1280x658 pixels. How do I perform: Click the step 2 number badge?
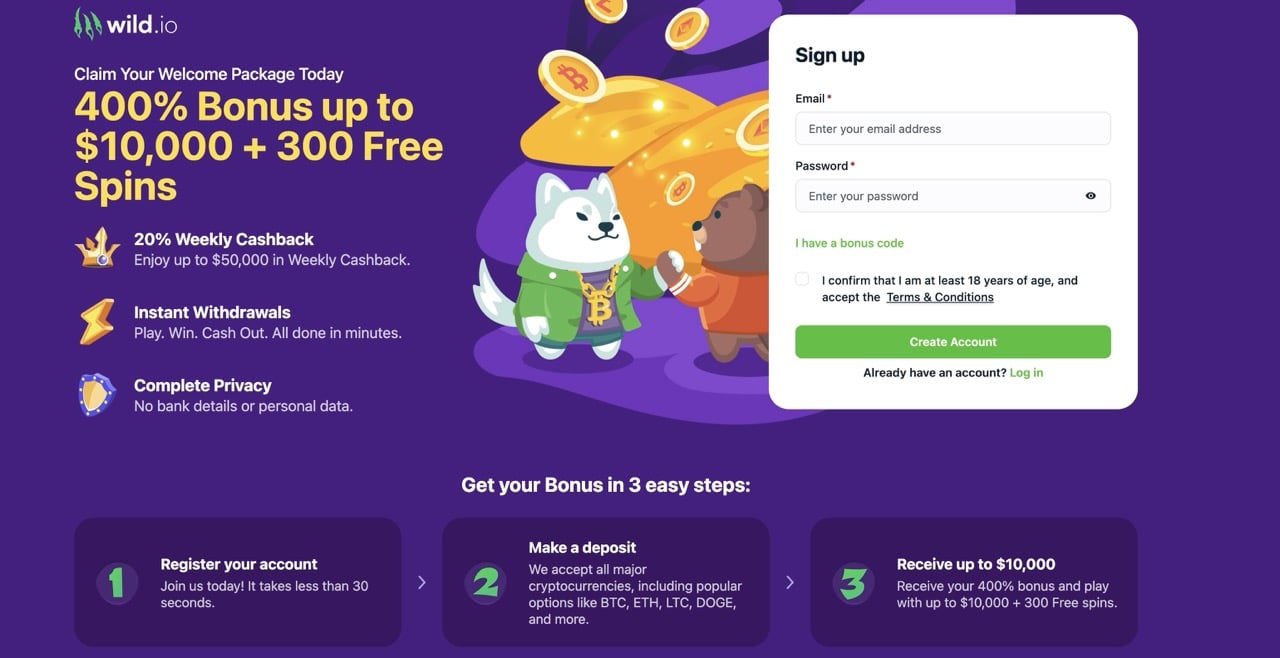click(486, 583)
